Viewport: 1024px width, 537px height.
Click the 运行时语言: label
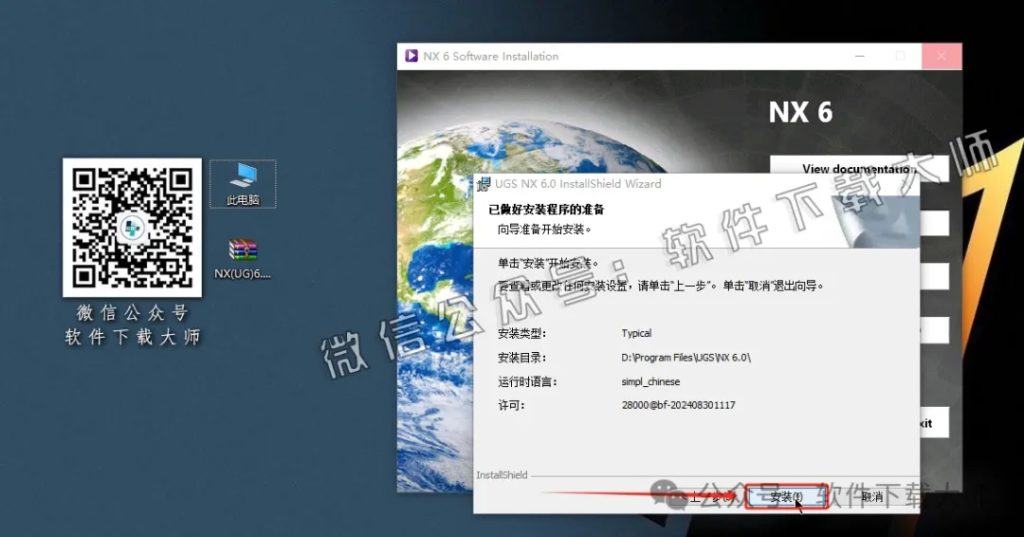[527, 382]
